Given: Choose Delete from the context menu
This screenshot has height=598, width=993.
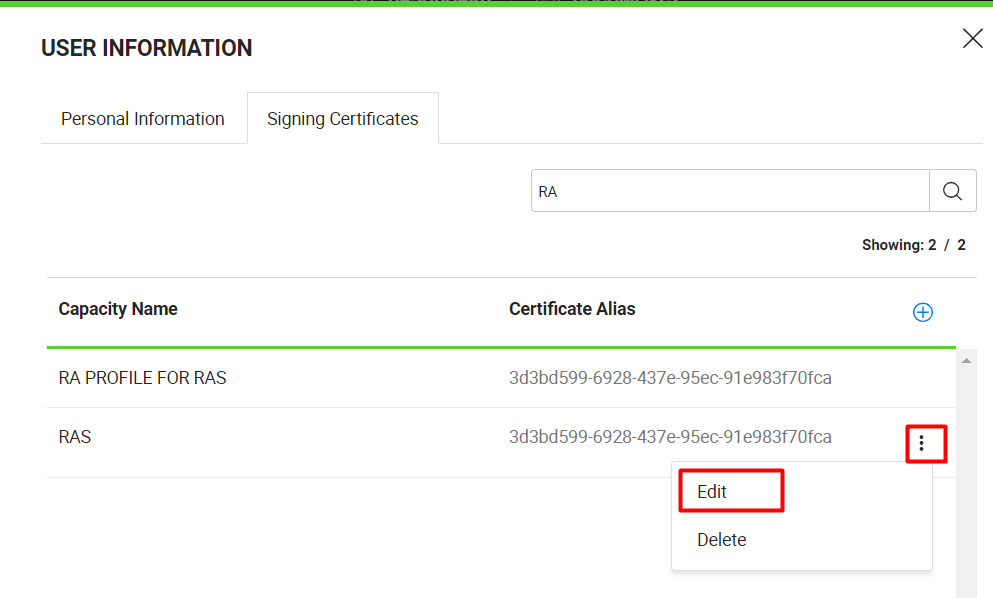Looking at the screenshot, I should tap(721, 540).
